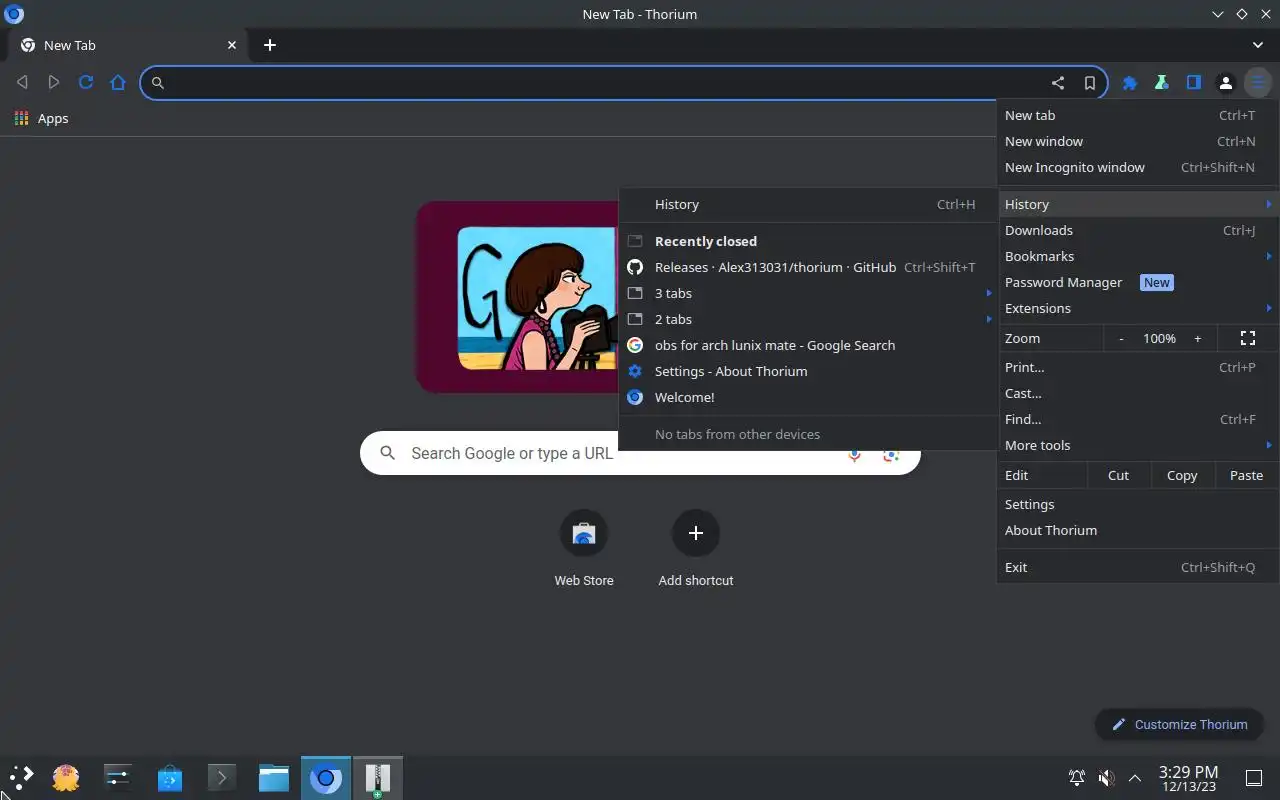1280x800 pixels.
Task: Expand the Extensions submenu
Action: point(1138,308)
